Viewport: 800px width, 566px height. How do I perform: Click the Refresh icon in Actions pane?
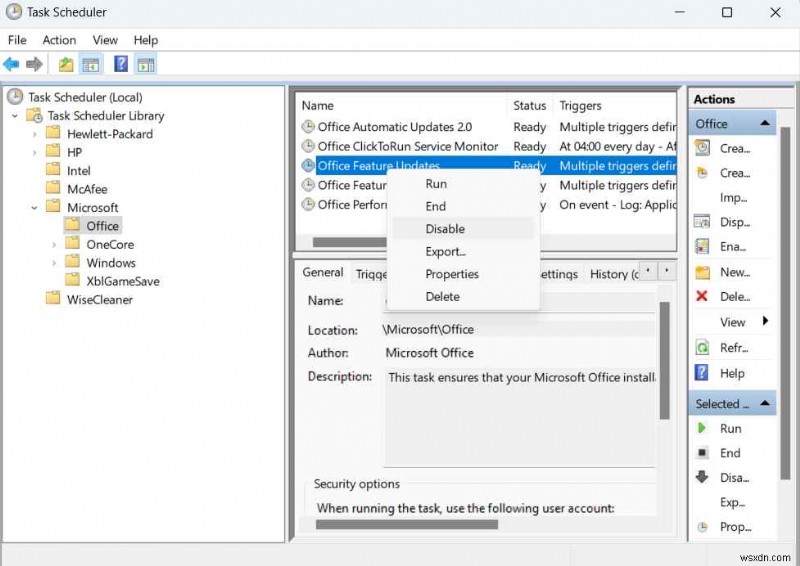click(x=703, y=348)
